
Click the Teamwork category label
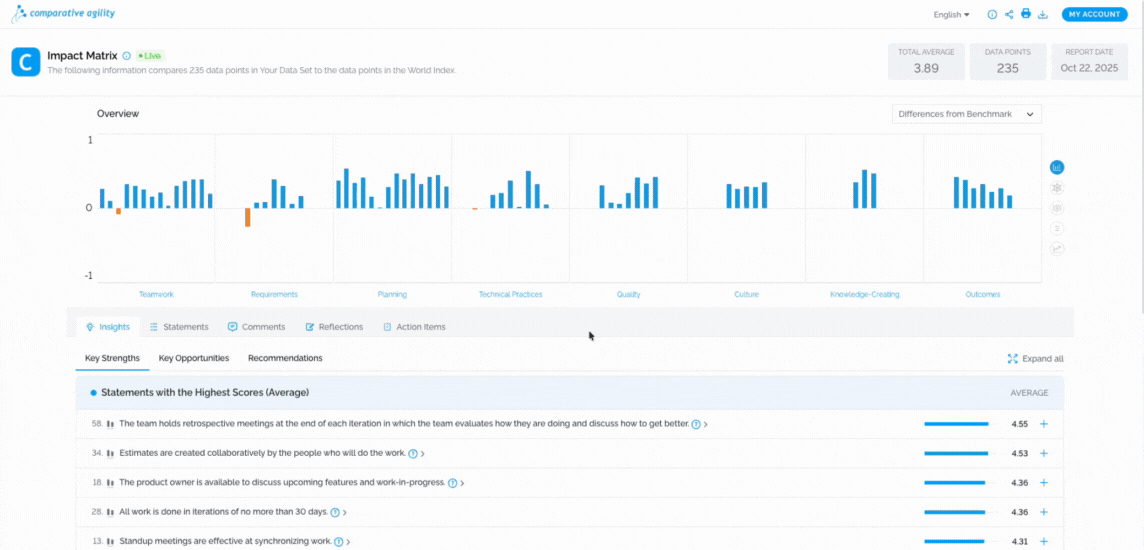(156, 295)
